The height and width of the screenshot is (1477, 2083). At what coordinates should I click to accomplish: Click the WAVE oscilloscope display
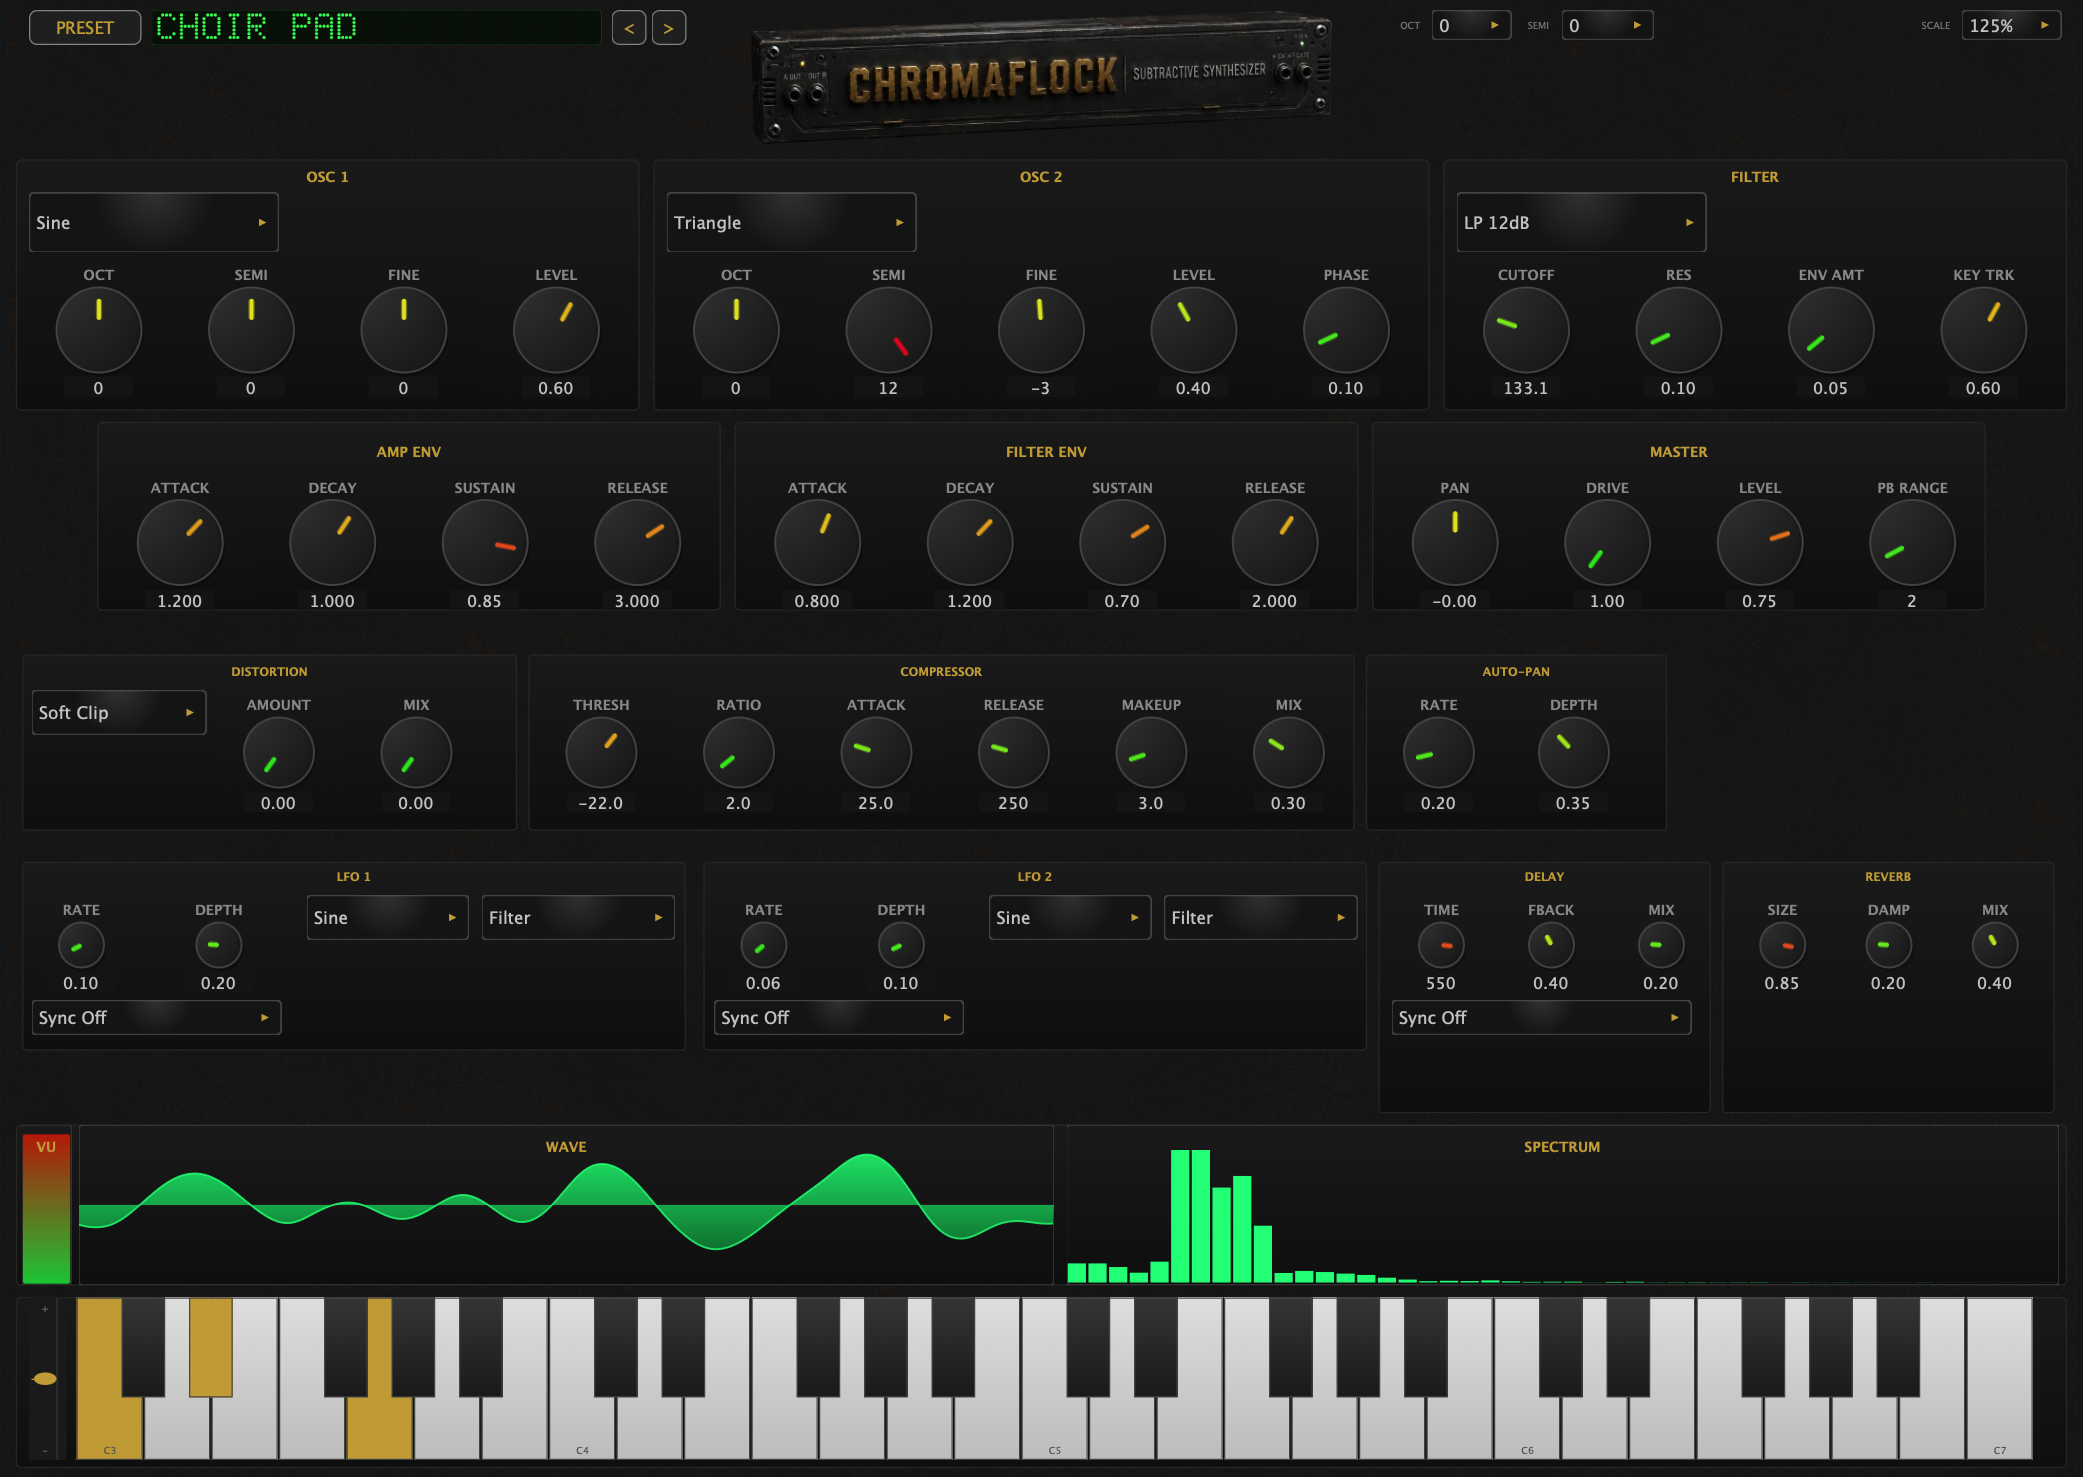pos(566,1205)
